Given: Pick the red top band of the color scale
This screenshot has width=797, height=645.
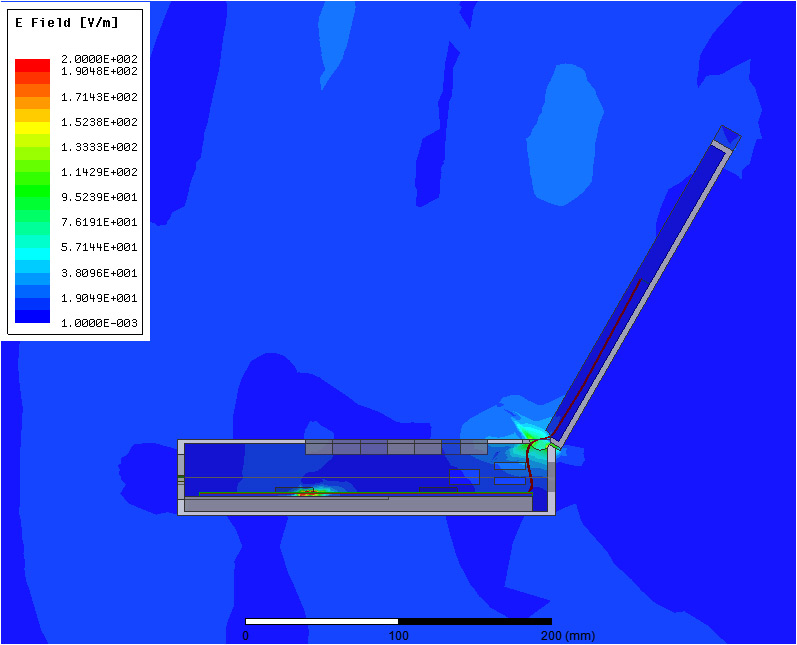Looking at the screenshot, I should pyautogui.click(x=33, y=65).
